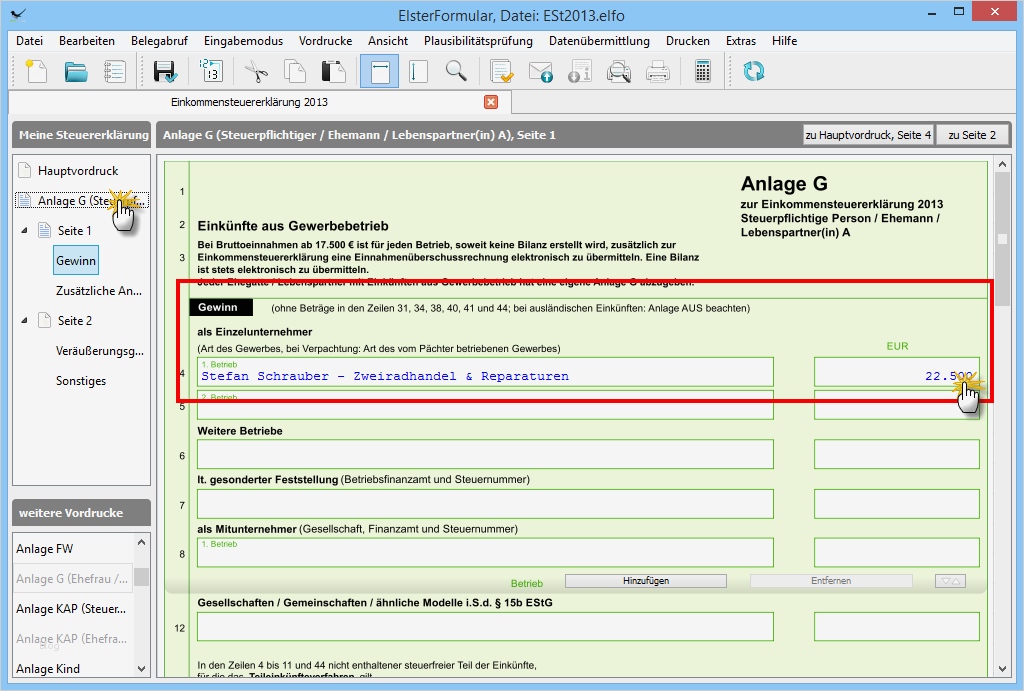Save the file with the floppy disk icon

coord(165,71)
